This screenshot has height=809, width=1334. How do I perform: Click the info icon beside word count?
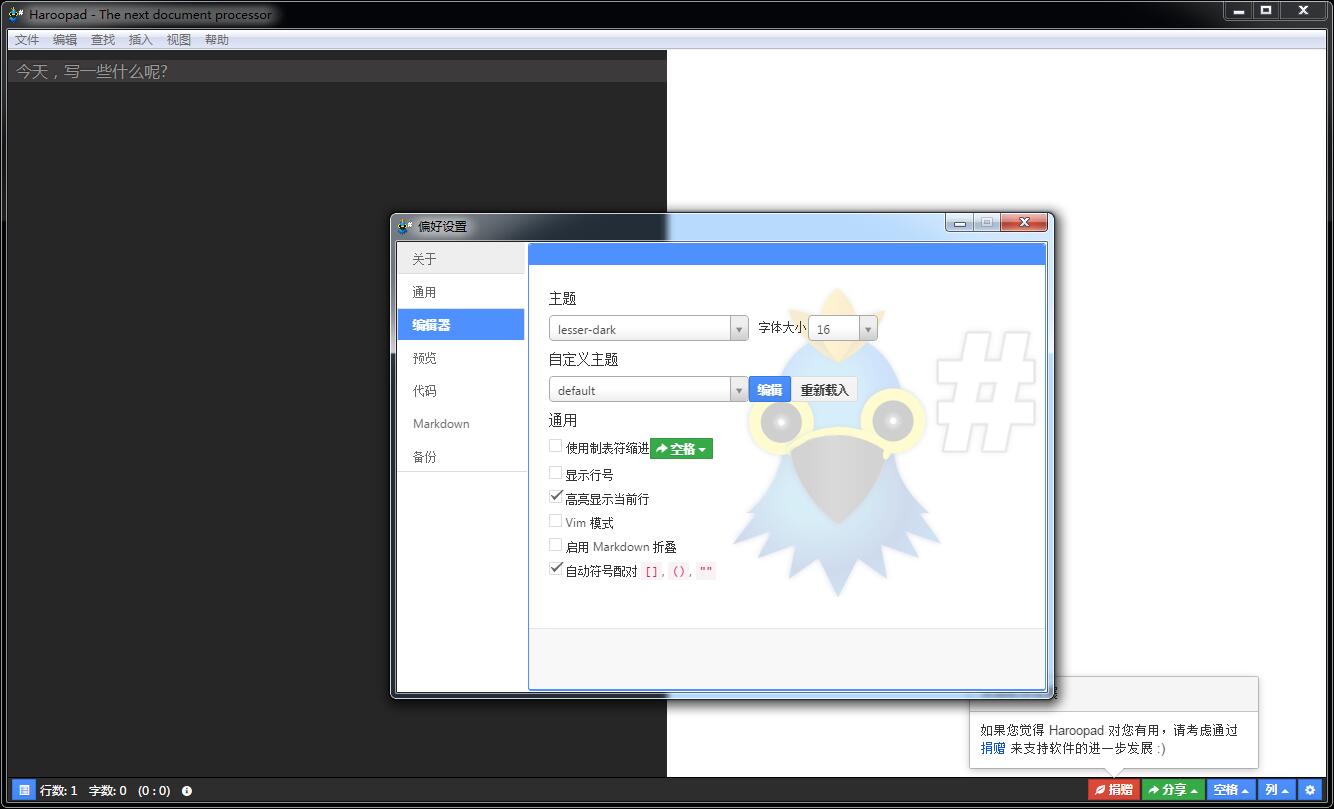pos(187,791)
